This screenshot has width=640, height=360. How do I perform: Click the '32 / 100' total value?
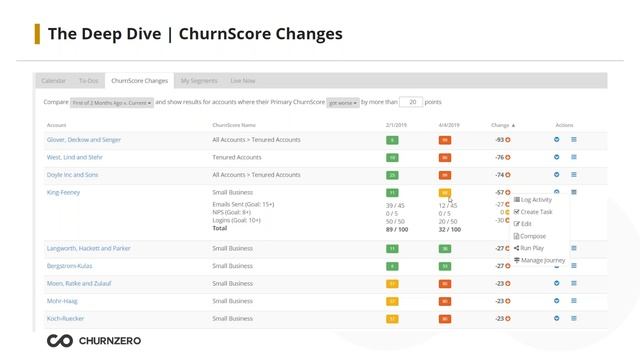pos(450,230)
